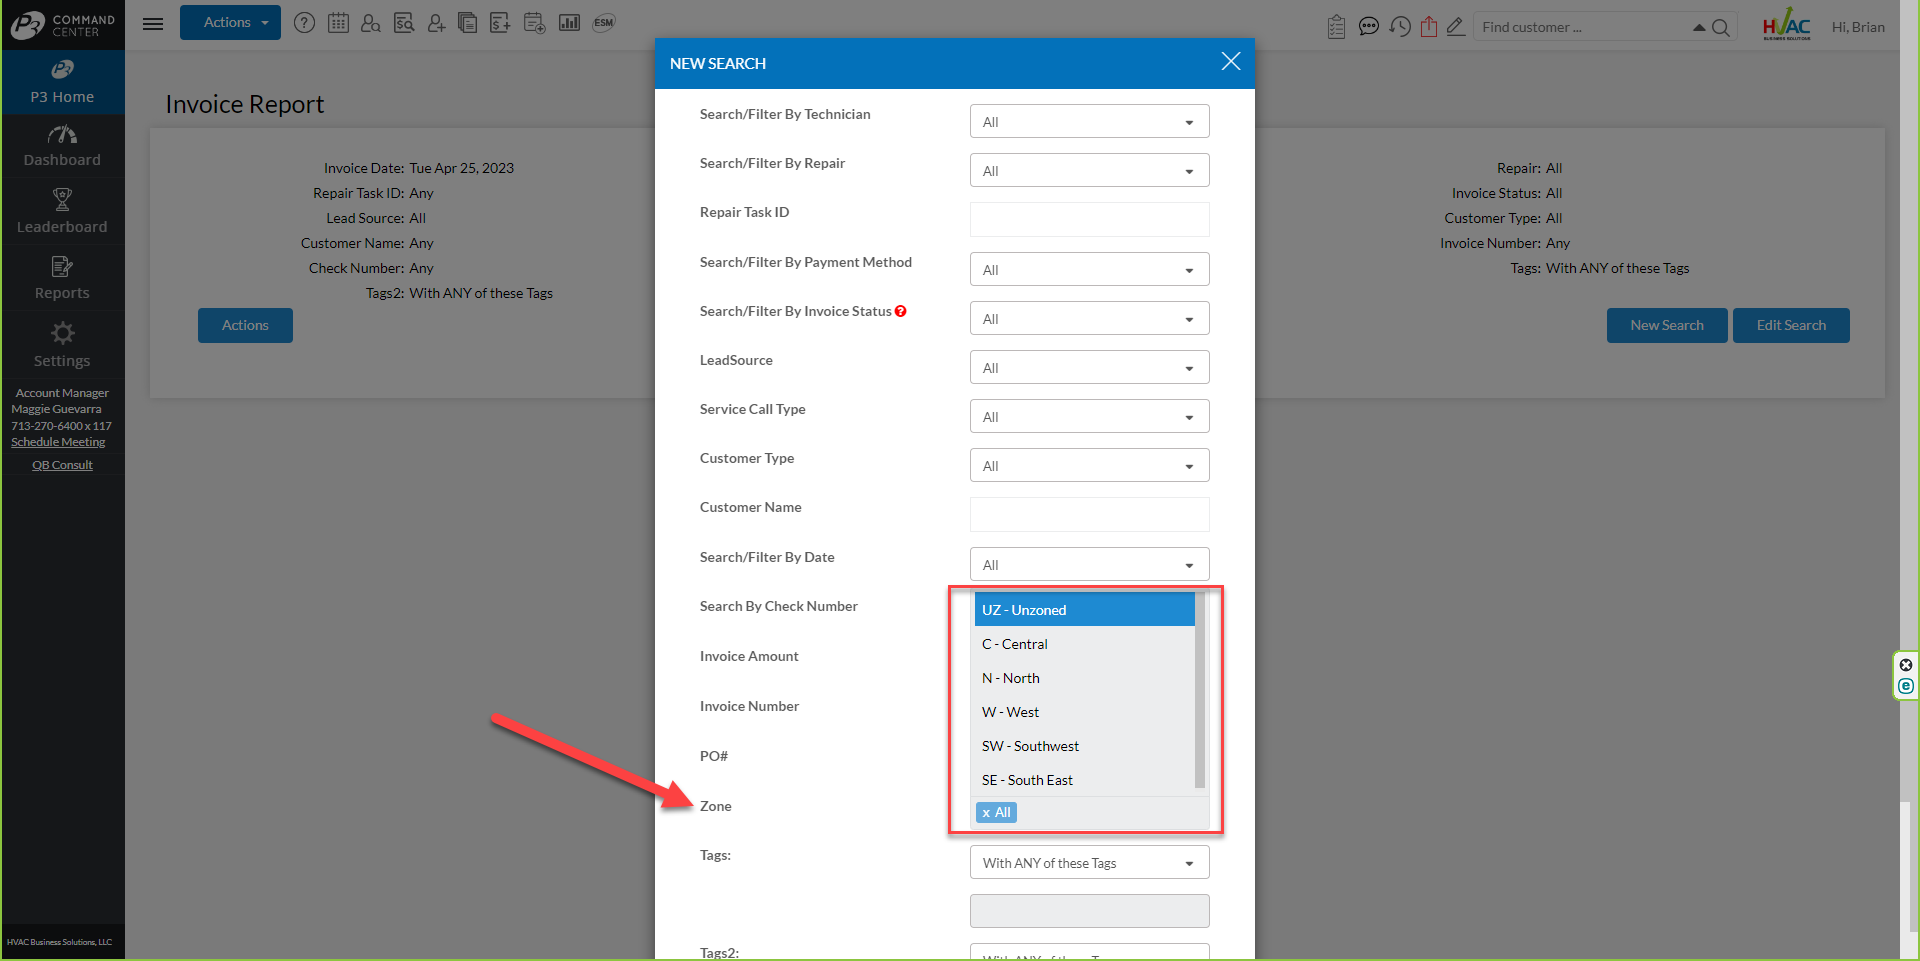Screen dimensions: 1920x961
Task: Click the customer search person icon
Action: pos(371,23)
